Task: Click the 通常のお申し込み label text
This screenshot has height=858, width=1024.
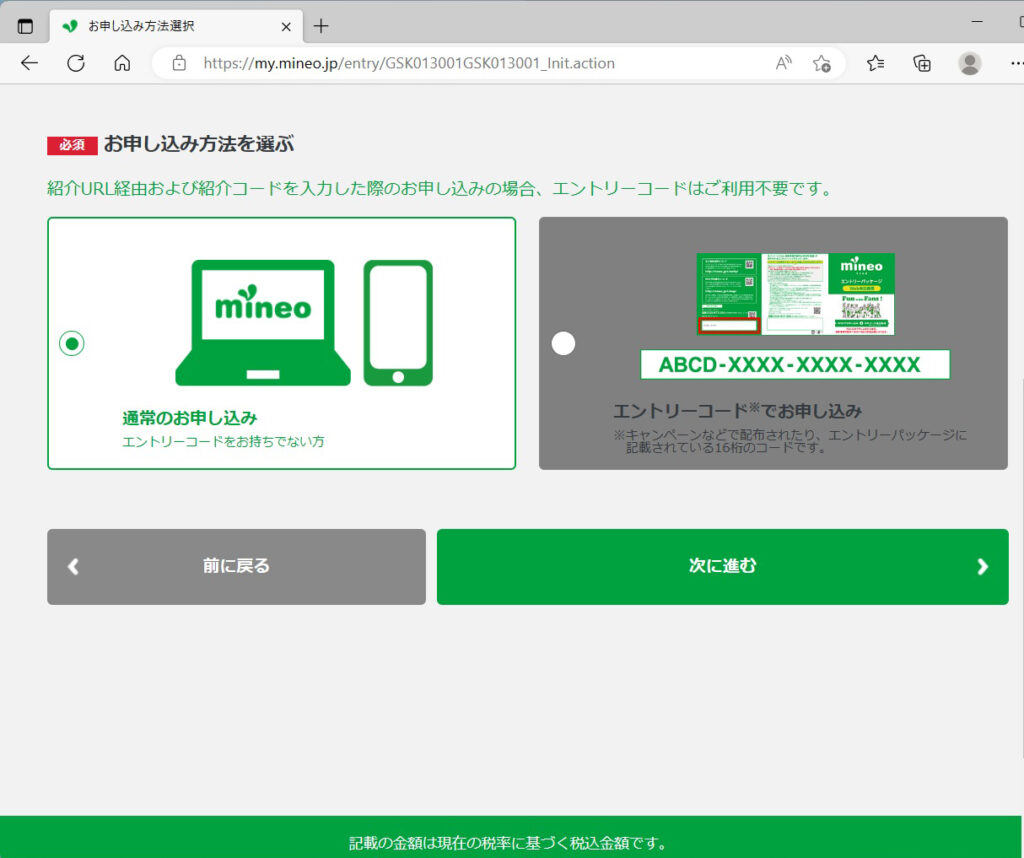Action: point(189,418)
